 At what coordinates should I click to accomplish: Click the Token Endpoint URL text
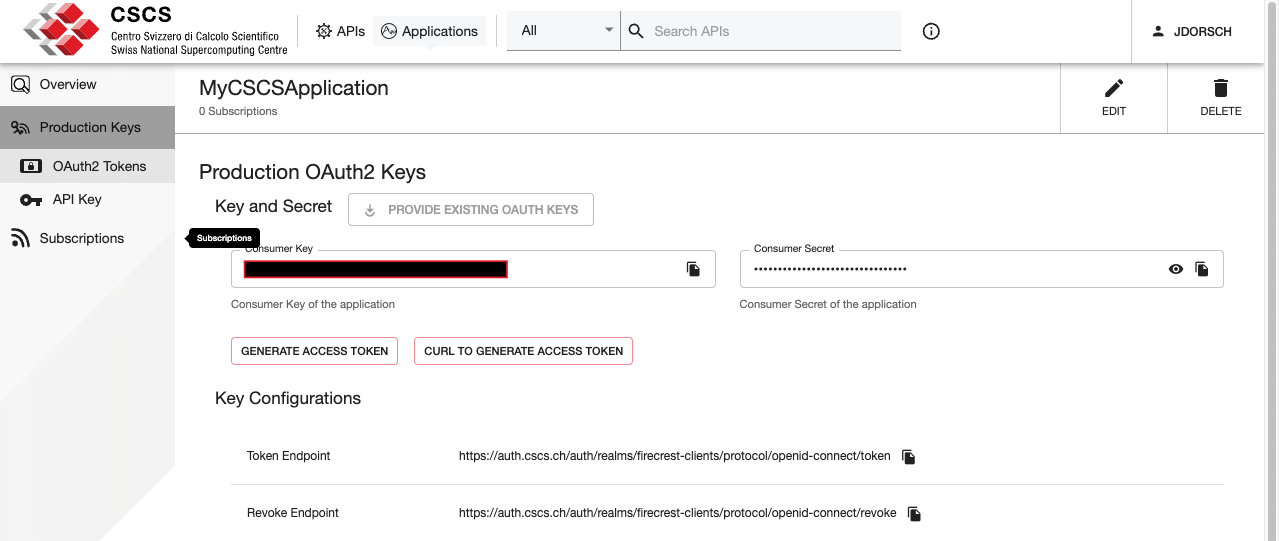click(674, 456)
